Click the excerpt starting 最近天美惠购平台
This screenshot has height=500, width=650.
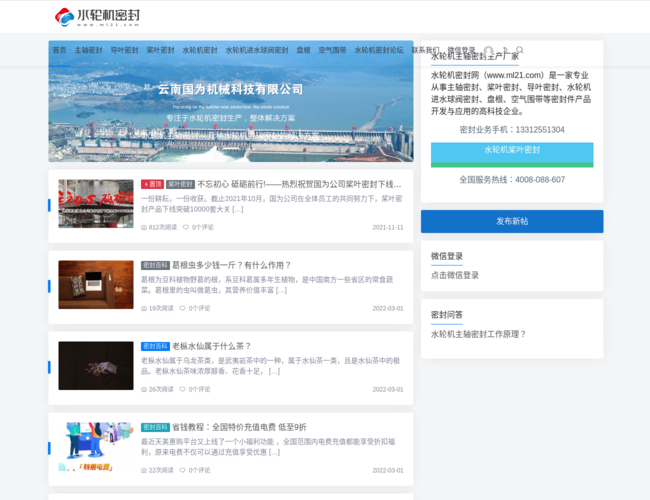(268, 447)
